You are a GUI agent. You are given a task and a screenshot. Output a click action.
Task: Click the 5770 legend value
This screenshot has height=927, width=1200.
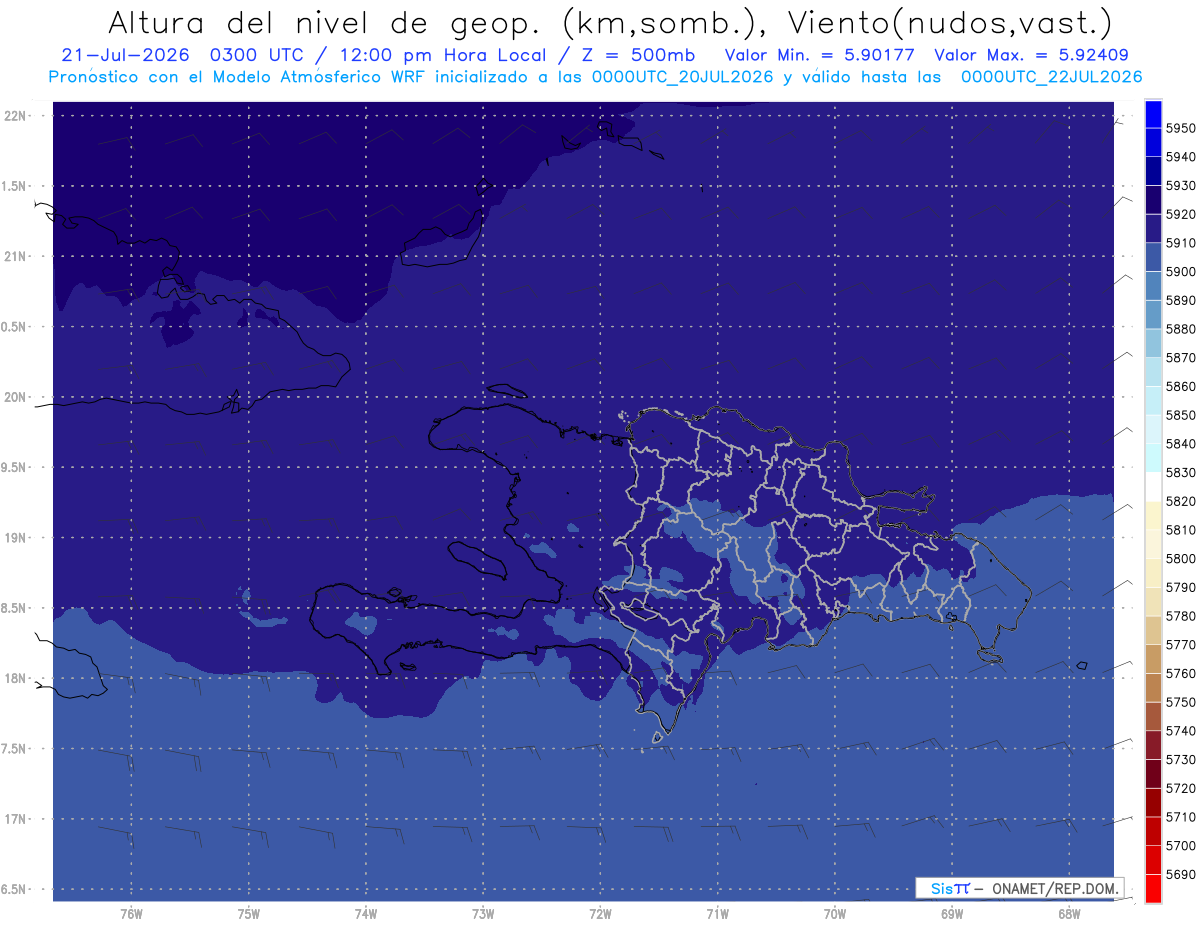click(x=1180, y=645)
